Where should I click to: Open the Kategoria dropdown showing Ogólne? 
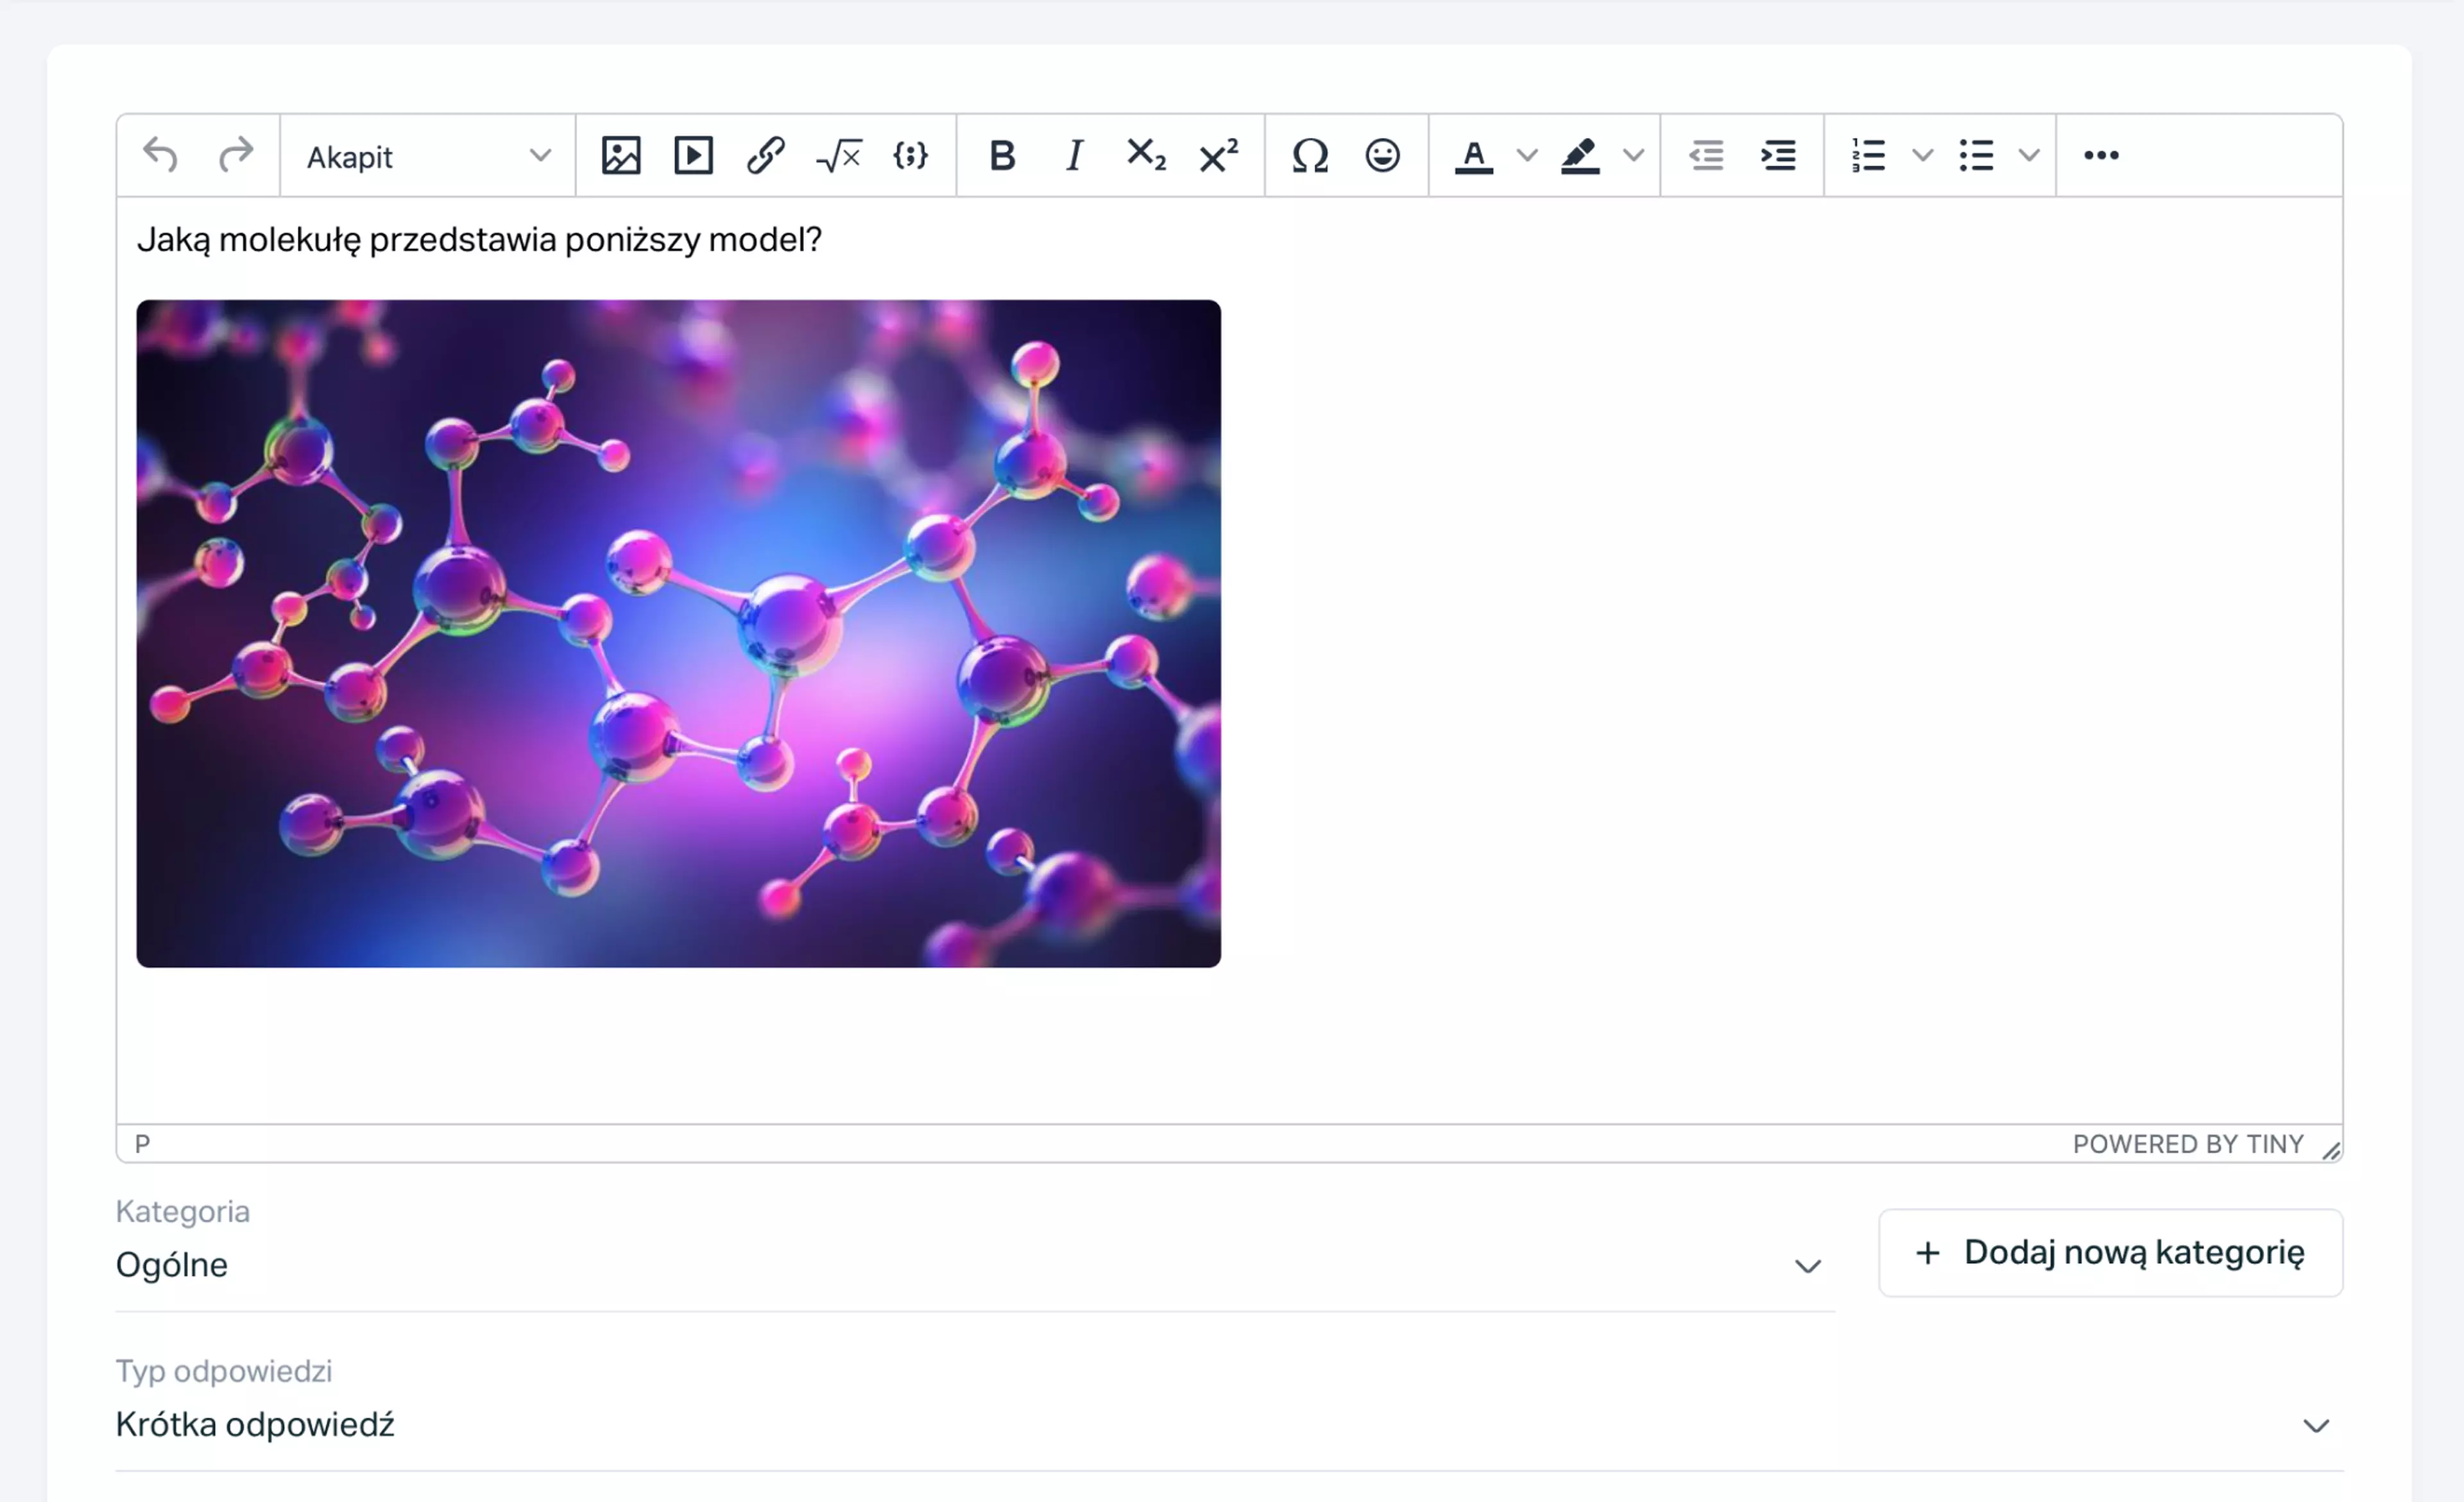point(975,1265)
